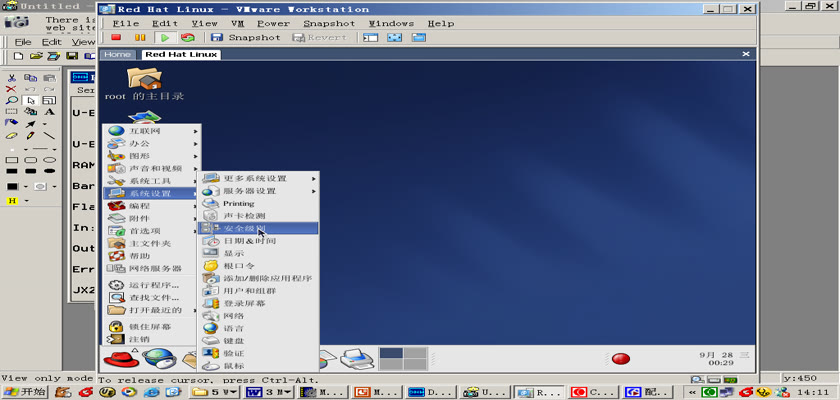Open the Windows menu
Viewport: 840px width, 400px height.
pyautogui.click(x=391, y=24)
